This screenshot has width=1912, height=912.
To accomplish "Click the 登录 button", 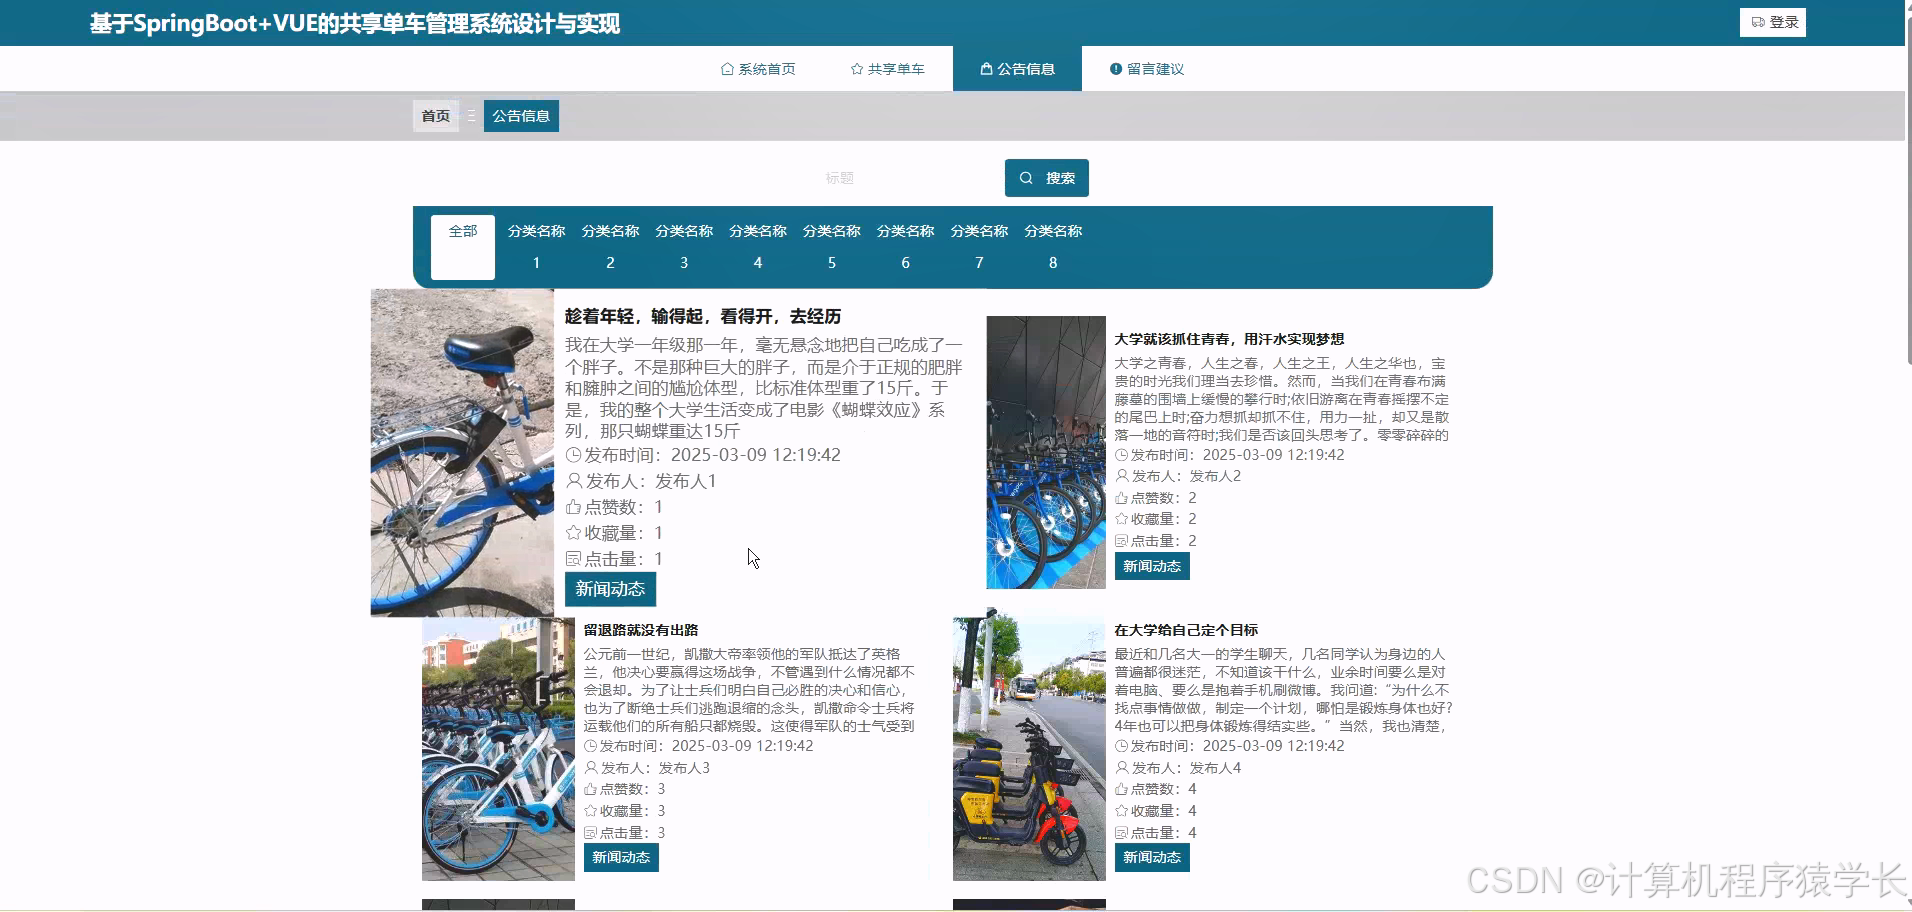I will point(1775,21).
